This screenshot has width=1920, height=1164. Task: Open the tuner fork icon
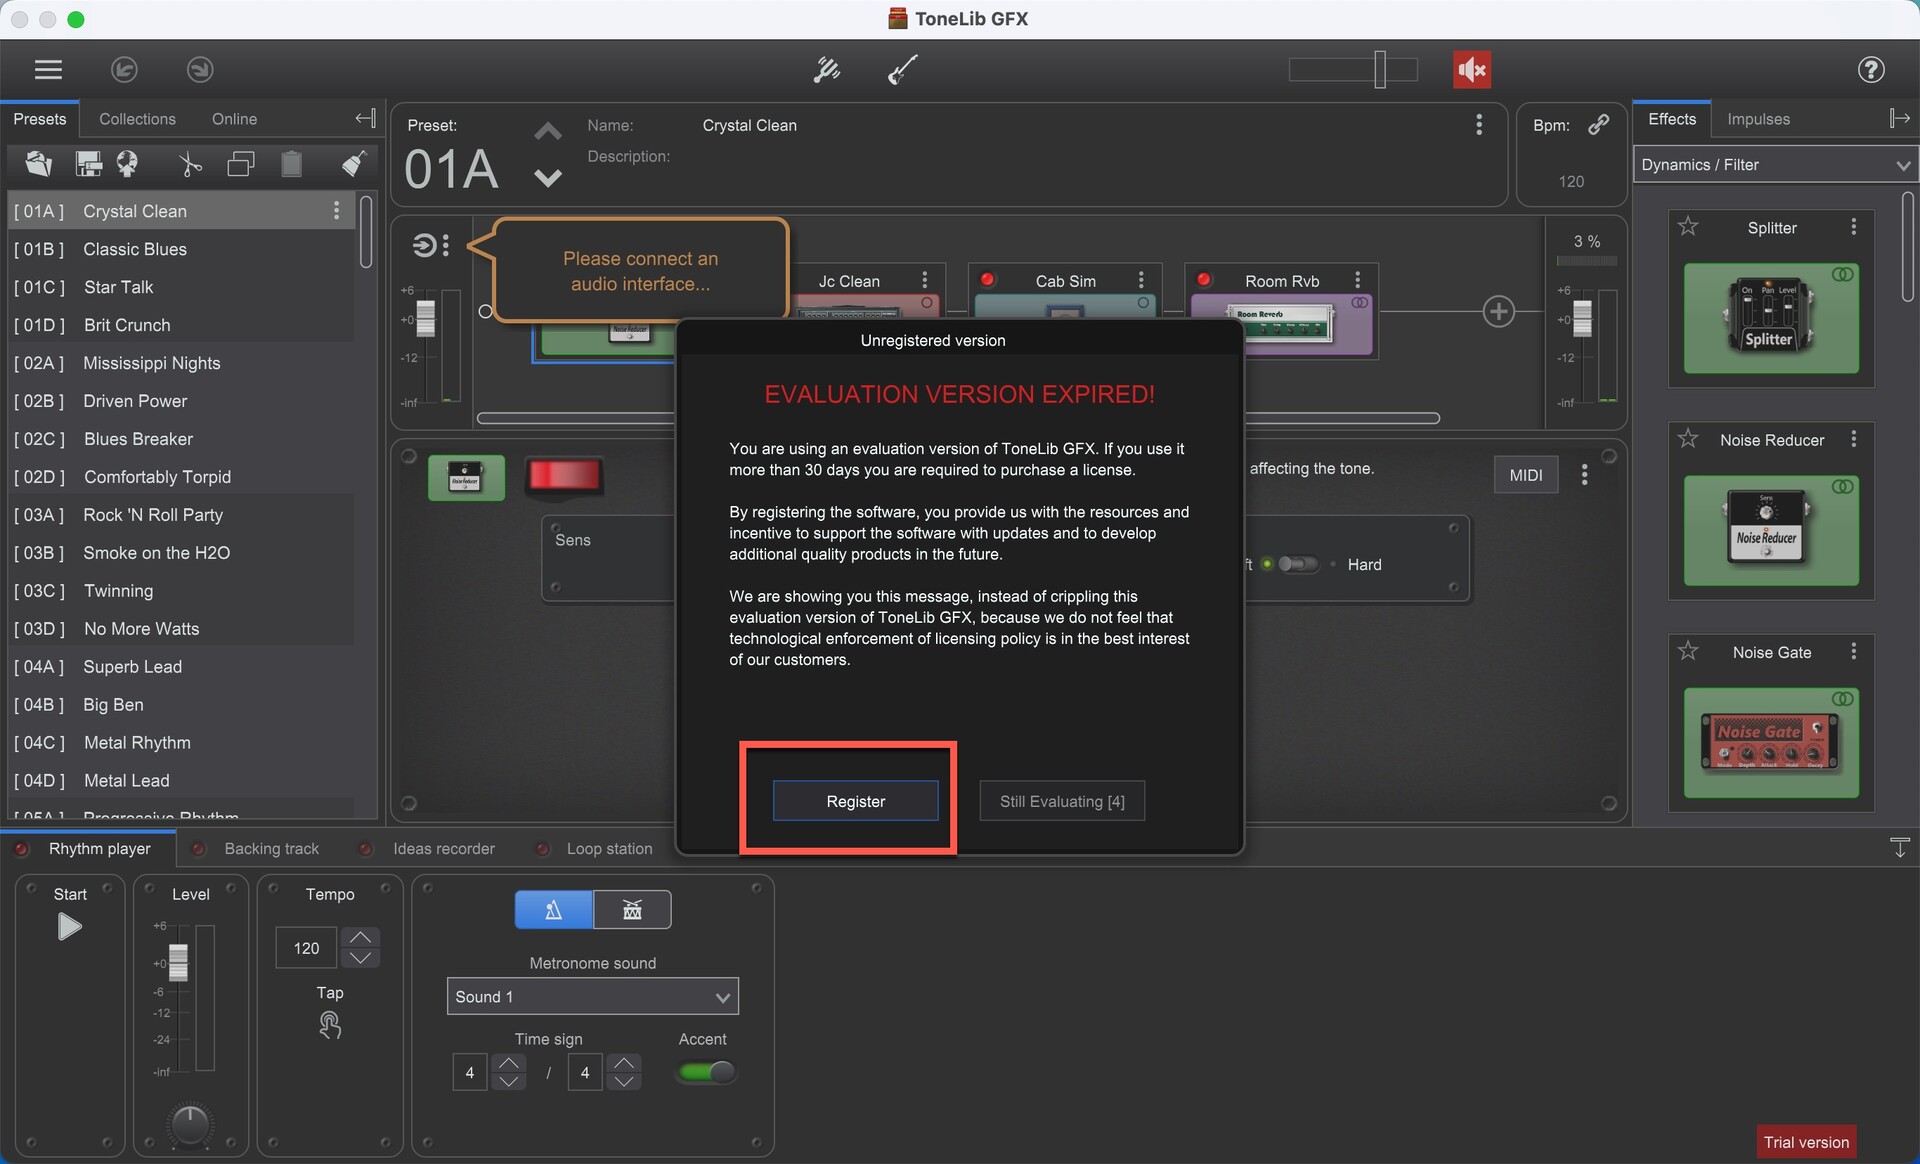(827, 69)
